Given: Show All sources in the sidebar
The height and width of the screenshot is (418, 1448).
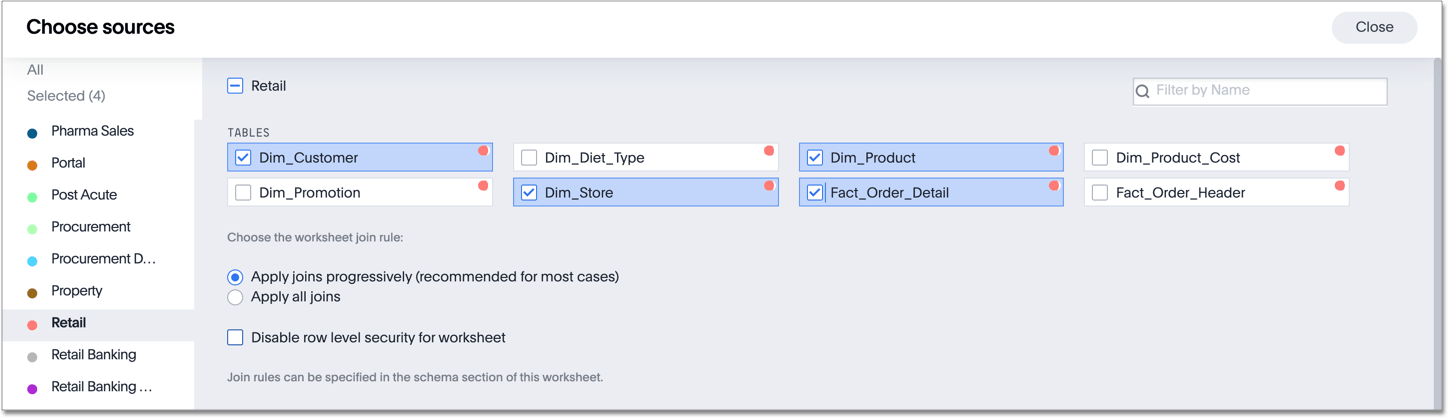Looking at the screenshot, I should 36,70.
